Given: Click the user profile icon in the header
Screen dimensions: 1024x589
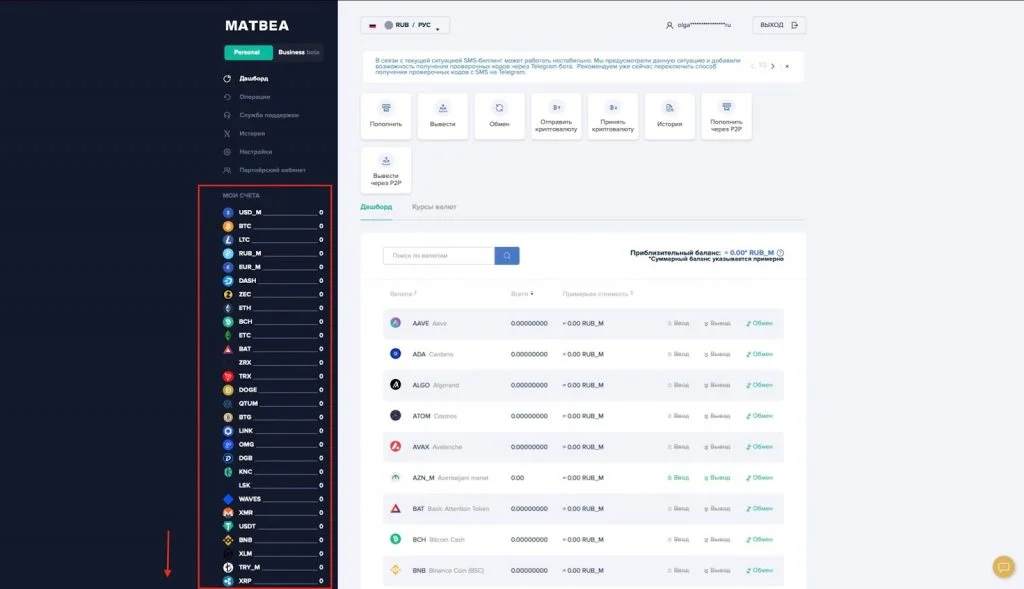Looking at the screenshot, I should tap(669, 25).
